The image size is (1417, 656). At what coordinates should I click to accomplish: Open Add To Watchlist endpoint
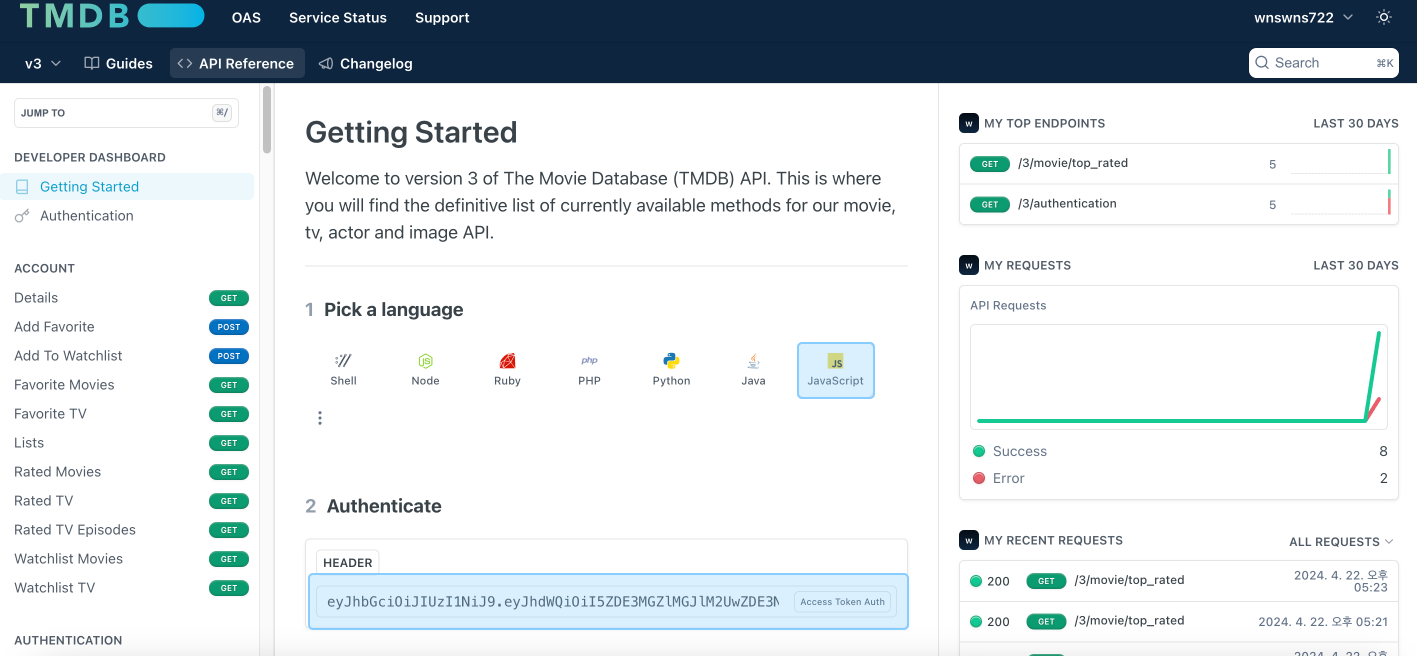(130, 356)
